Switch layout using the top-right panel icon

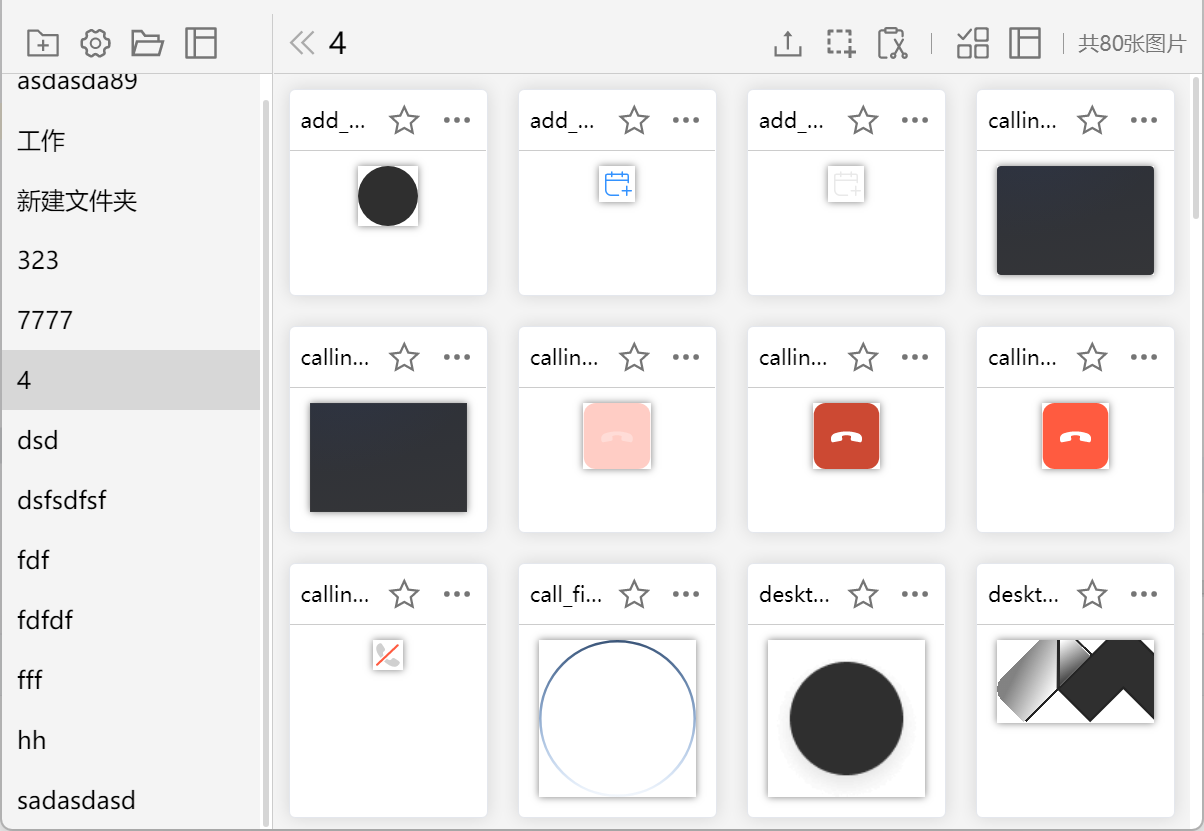click(1025, 43)
